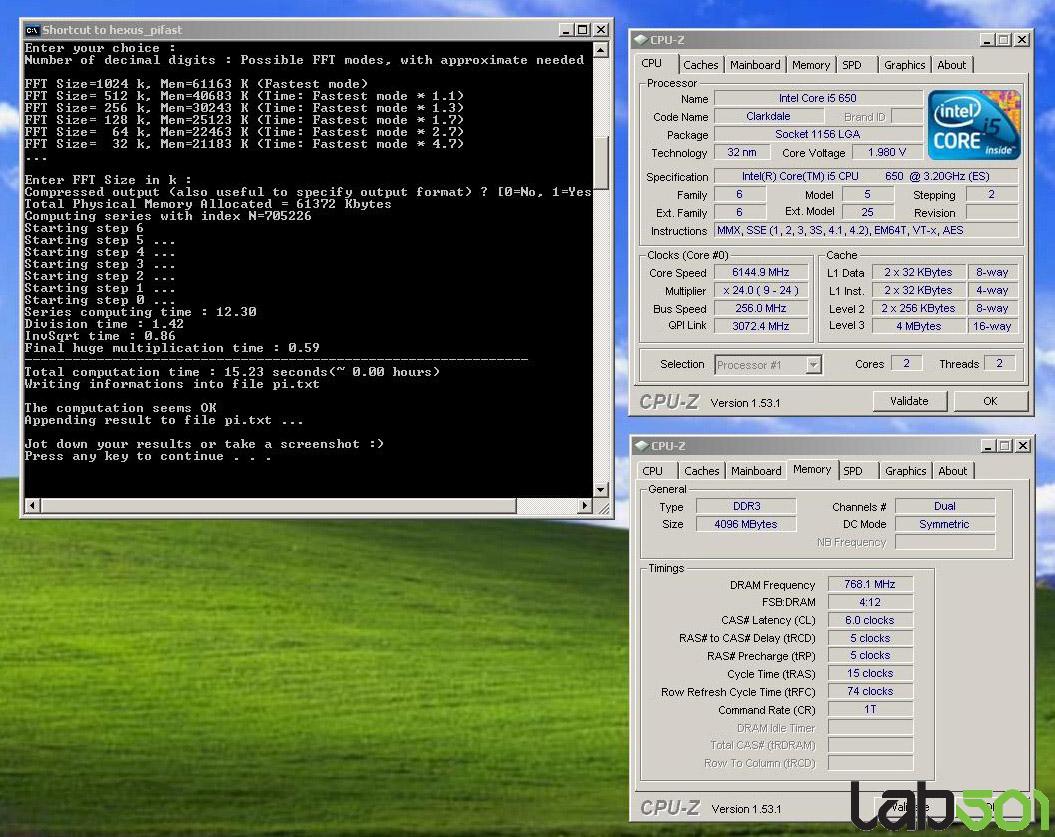Select CPU tab in bottom CPU-Z window
The height and width of the screenshot is (837, 1055).
(x=653, y=471)
